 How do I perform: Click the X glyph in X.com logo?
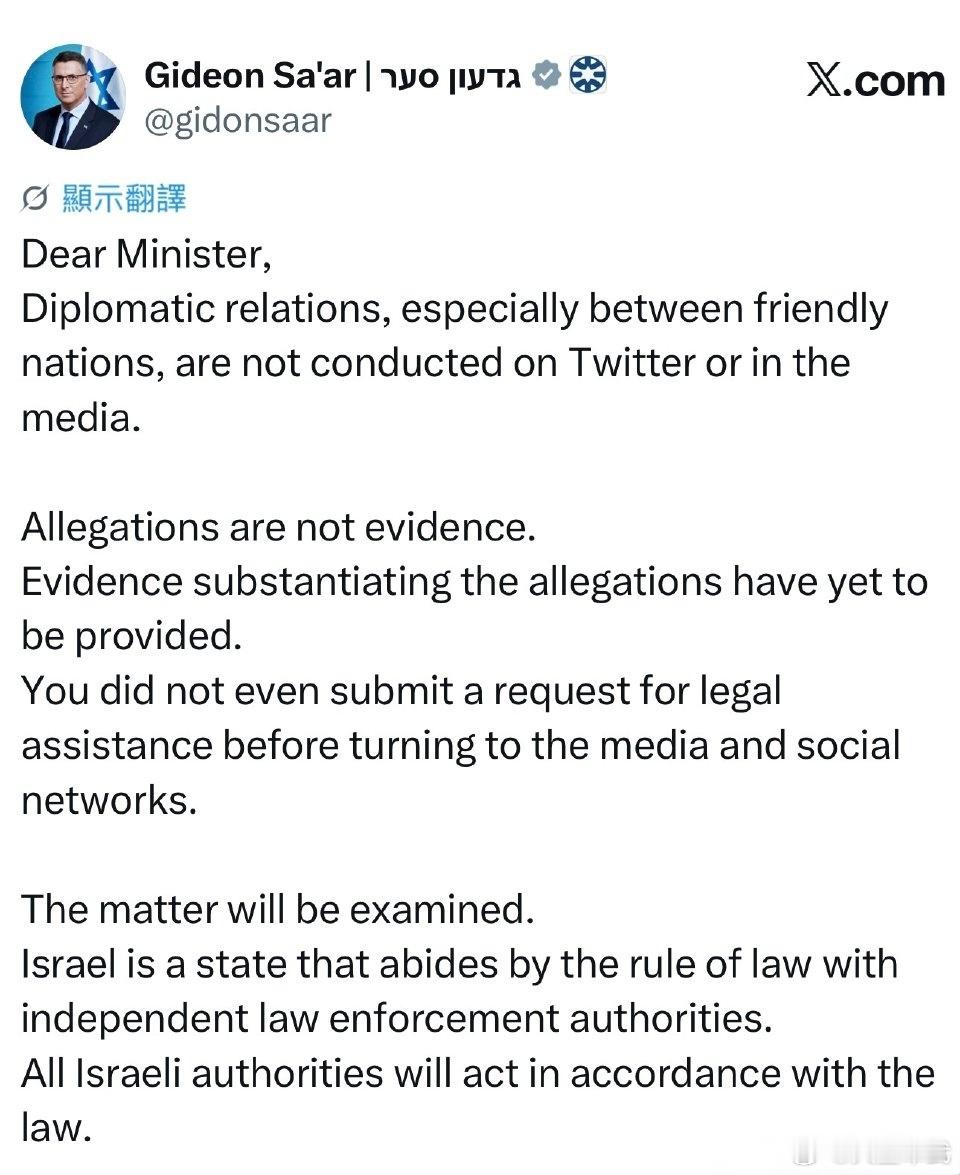(x=824, y=80)
